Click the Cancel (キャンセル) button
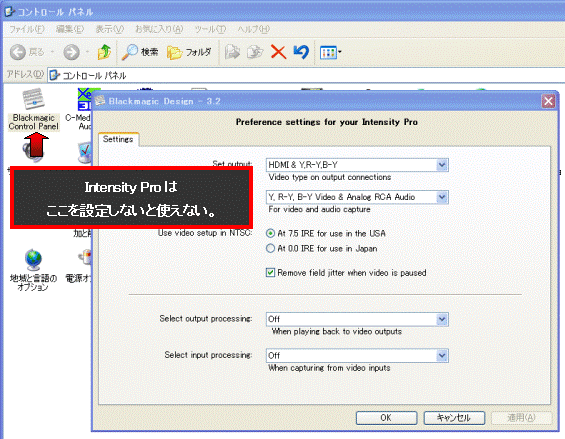The image size is (565, 439). point(454,418)
